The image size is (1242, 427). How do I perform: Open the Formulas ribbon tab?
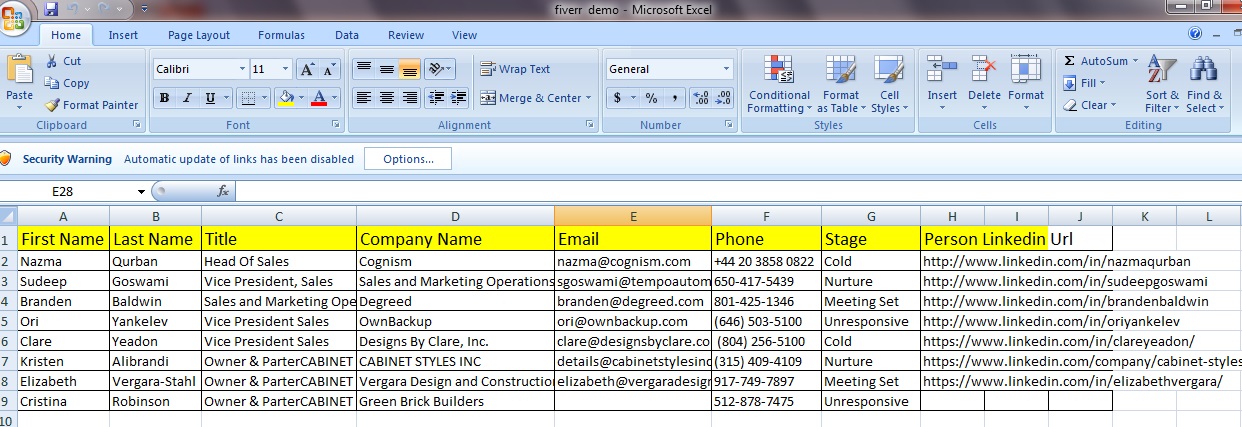(281, 35)
